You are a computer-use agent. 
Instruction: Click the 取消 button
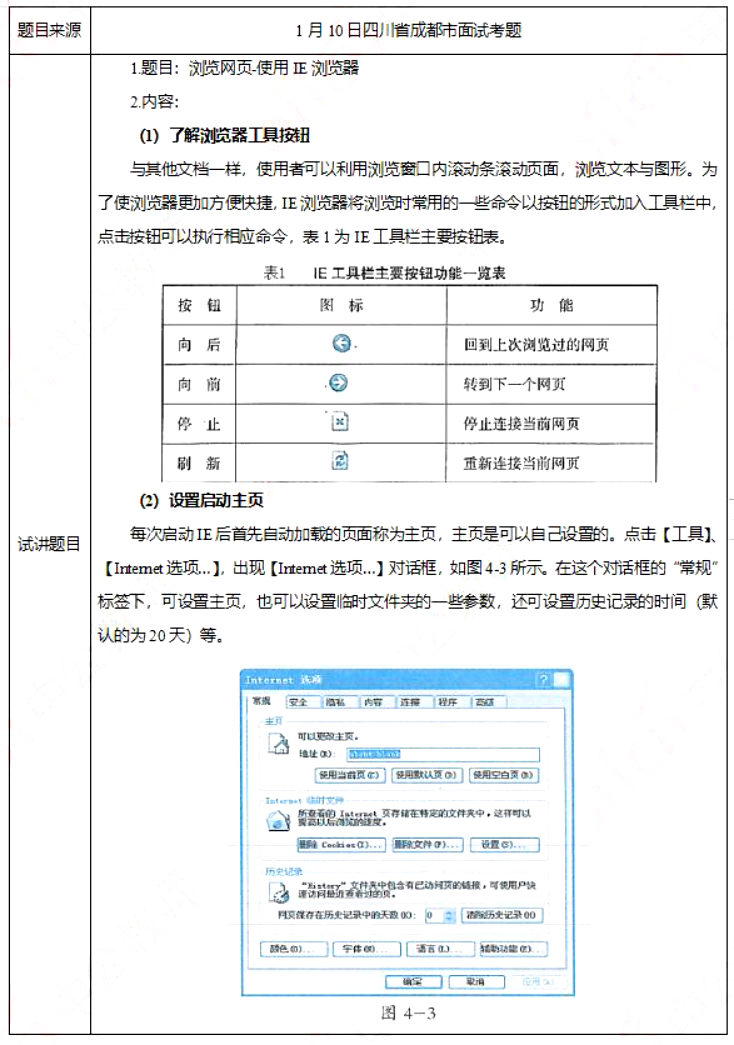point(476,982)
